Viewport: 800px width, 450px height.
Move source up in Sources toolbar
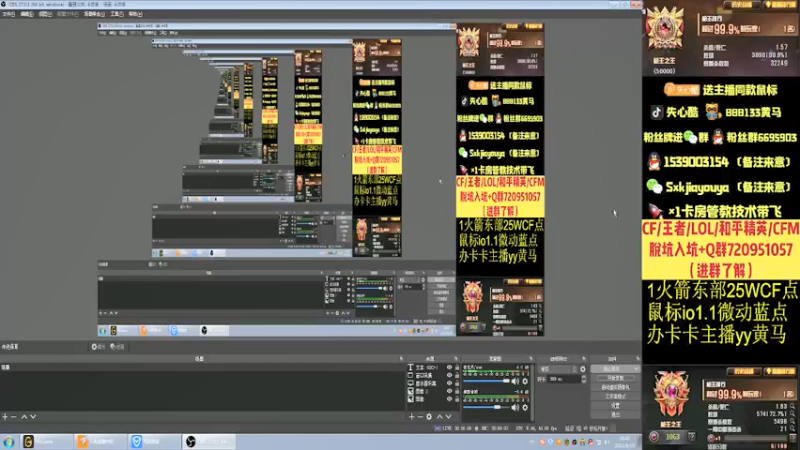pos(439,416)
